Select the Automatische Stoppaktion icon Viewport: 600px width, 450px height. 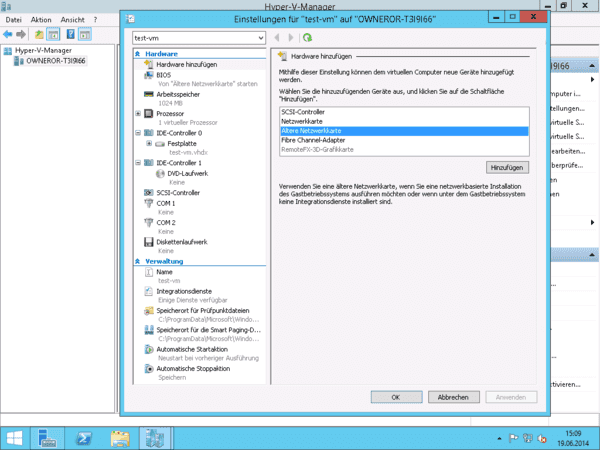point(148,368)
